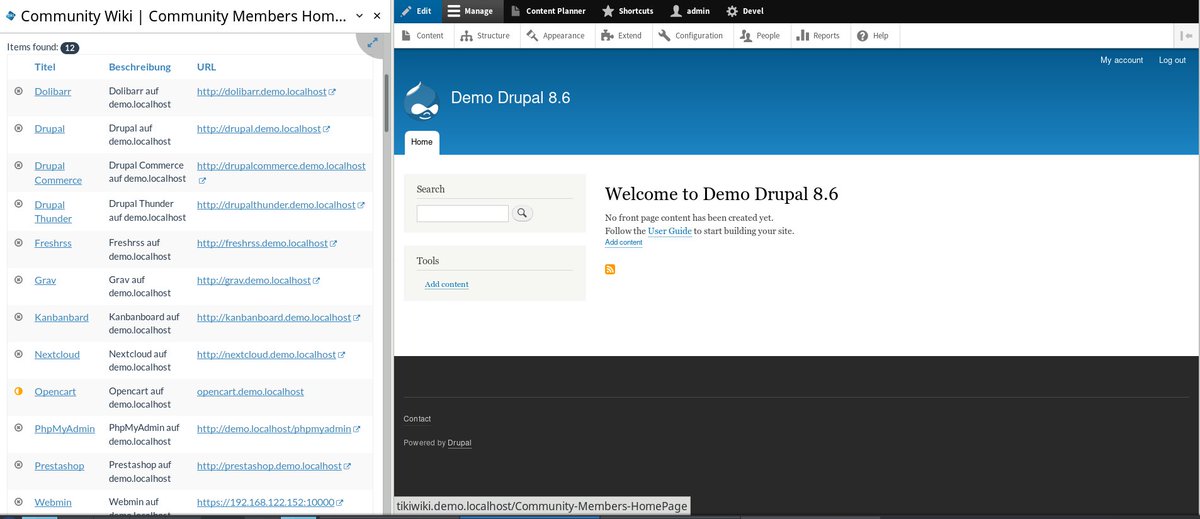
Task: Click the My account link
Action: point(1121,60)
